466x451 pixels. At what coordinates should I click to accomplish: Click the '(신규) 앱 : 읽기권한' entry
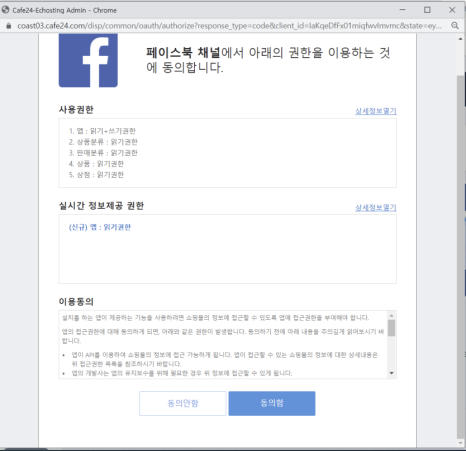(100, 227)
